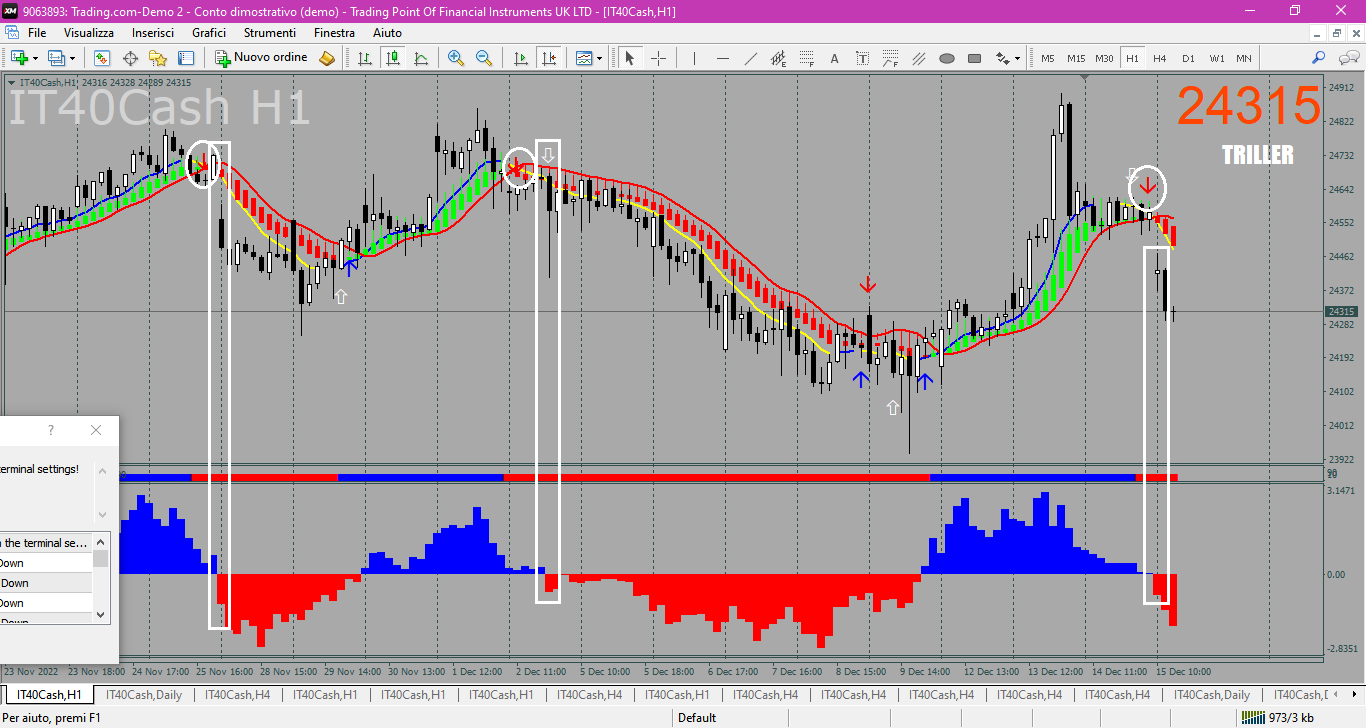The image size is (1366, 728).
Task: Expand the indicators list dropdown arrow
Action: click(600, 58)
